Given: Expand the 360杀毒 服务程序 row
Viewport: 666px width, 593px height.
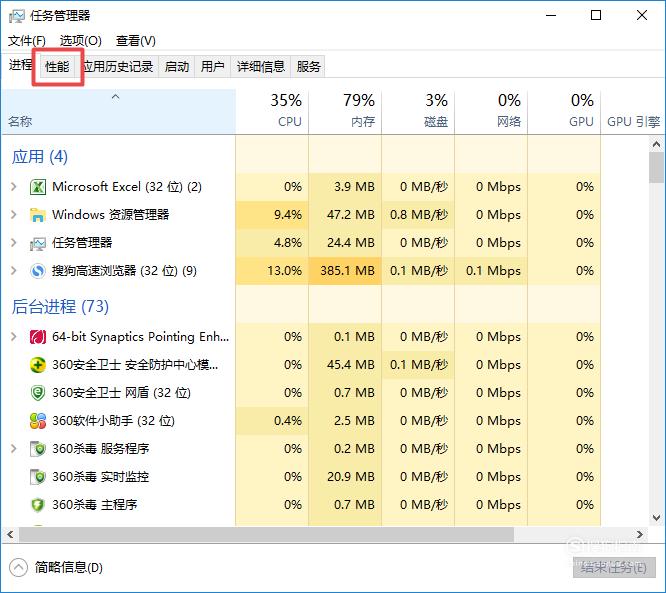Looking at the screenshot, I should coord(14,449).
